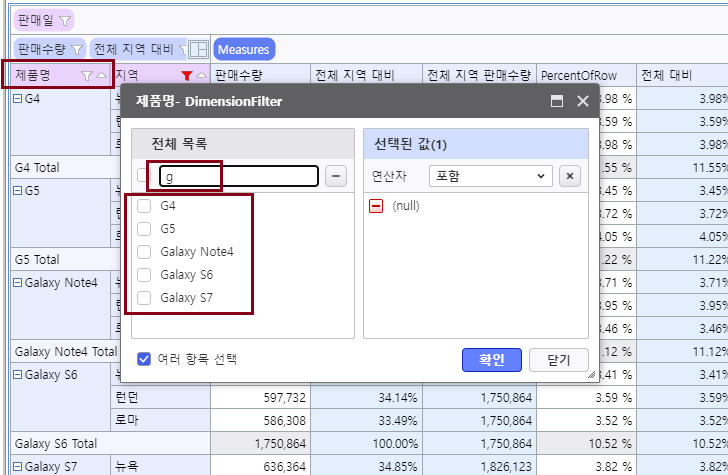The height and width of the screenshot is (475, 728).
Task: Maximize the DimensionFilter dialog
Action: 557,101
